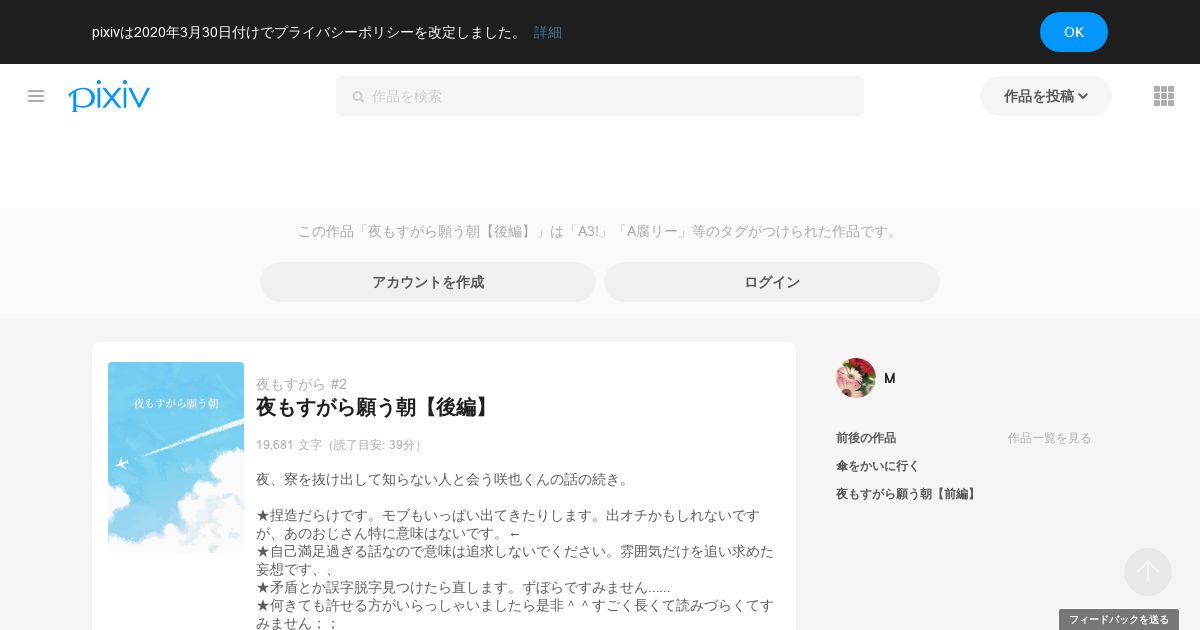Go to the pixiv home logo

point(109,96)
